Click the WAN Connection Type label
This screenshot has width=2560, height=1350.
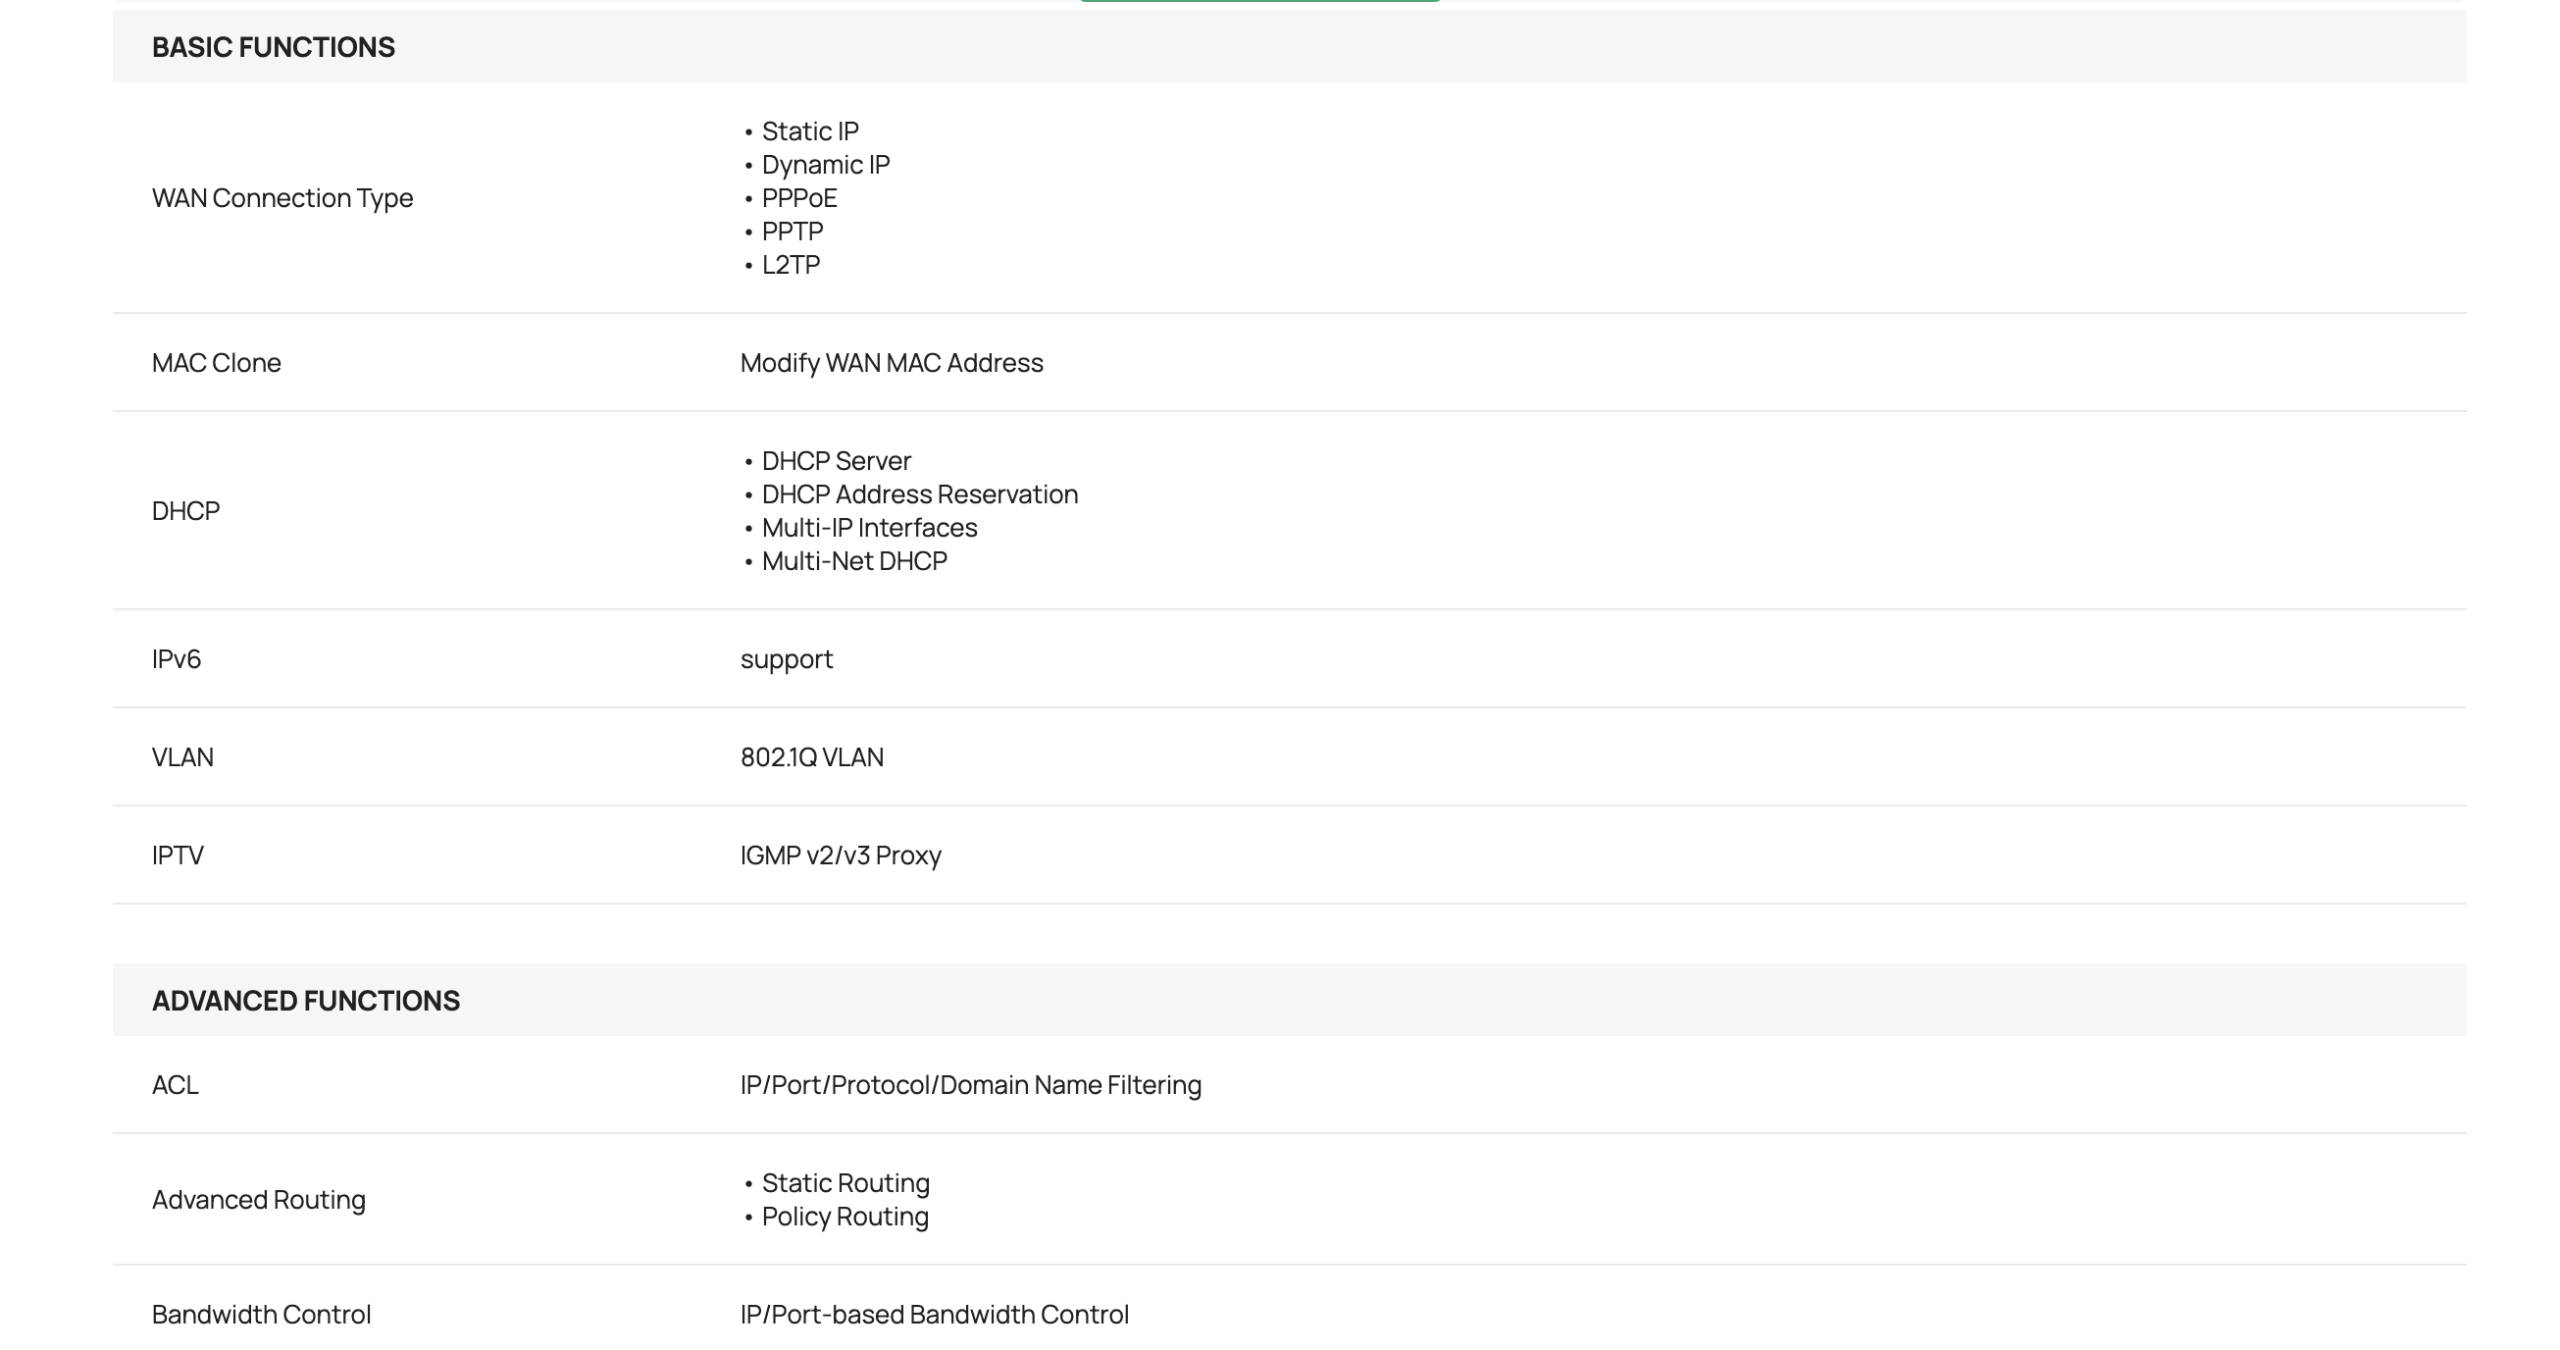click(x=282, y=198)
